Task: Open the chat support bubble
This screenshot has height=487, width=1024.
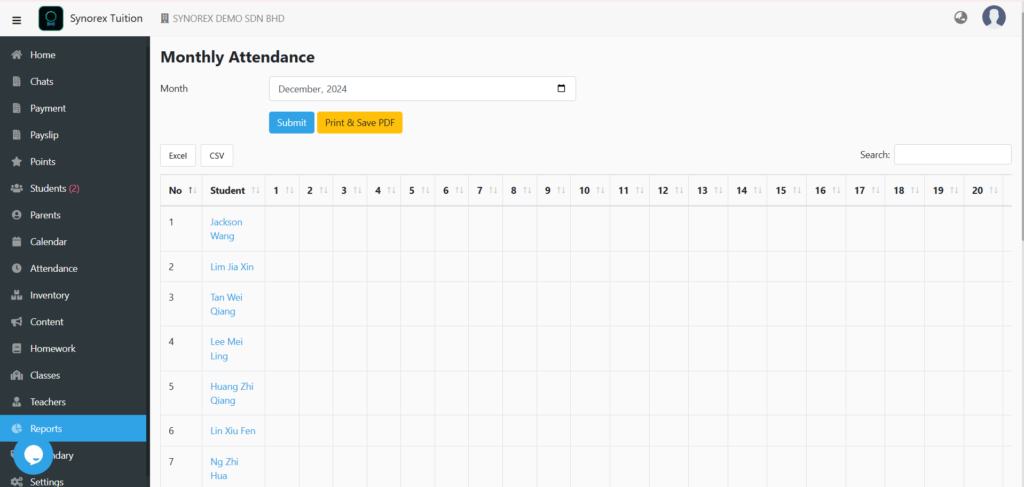Action: pyautogui.click(x=33, y=455)
